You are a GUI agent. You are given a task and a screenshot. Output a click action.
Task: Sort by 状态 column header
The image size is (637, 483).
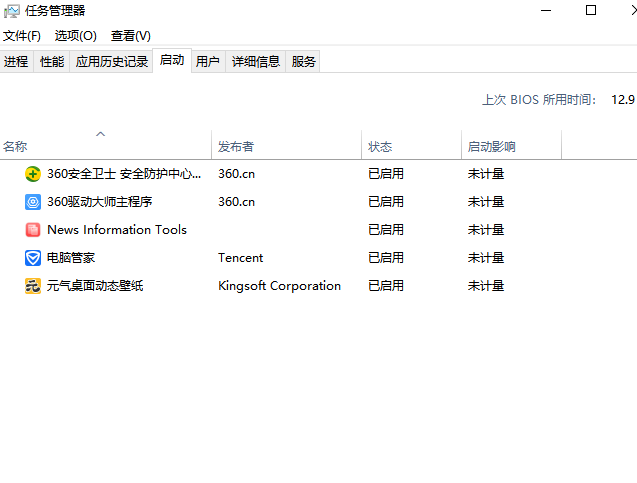[x=411, y=146]
